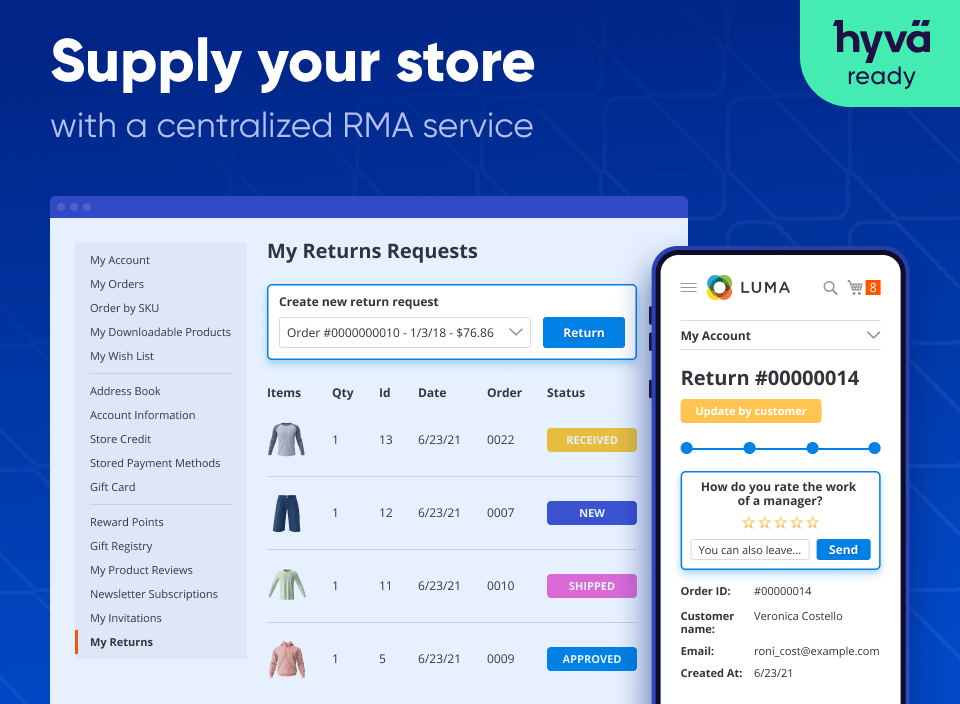The image size is (960, 704).
Task: Open the gray raglan shirt thumbnail
Action: point(287,440)
